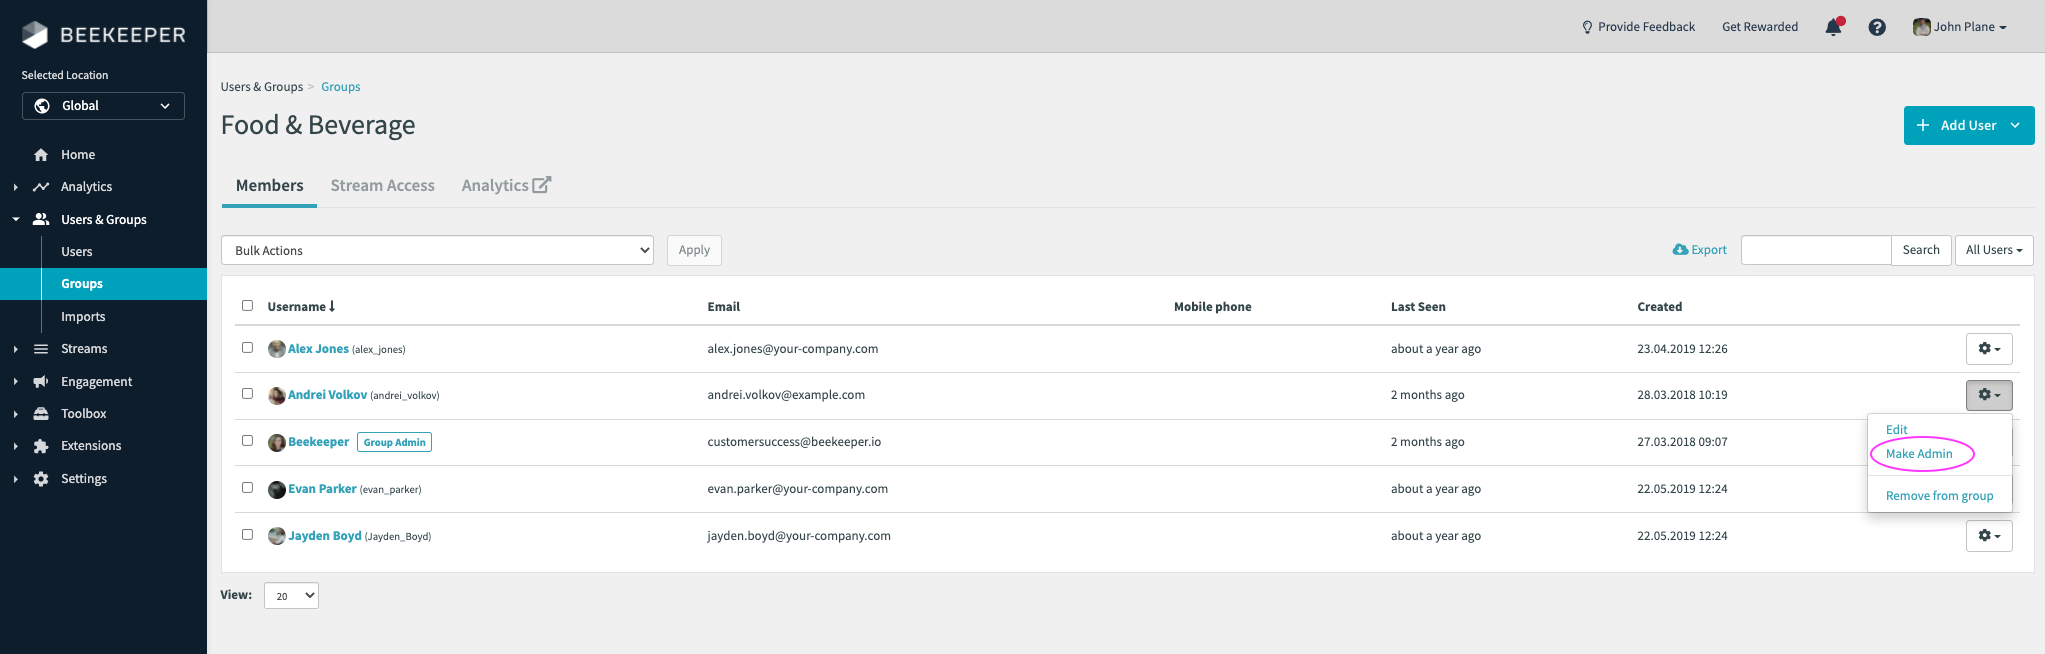Select Remove from group option
The height and width of the screenshot is (654, 2045).
point(1938,496)
